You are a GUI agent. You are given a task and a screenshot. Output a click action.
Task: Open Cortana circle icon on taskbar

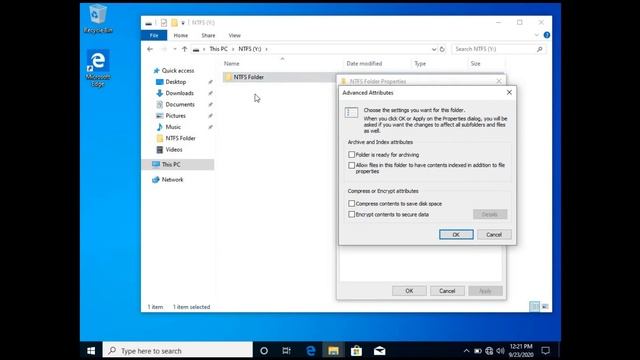pos(264,351)
